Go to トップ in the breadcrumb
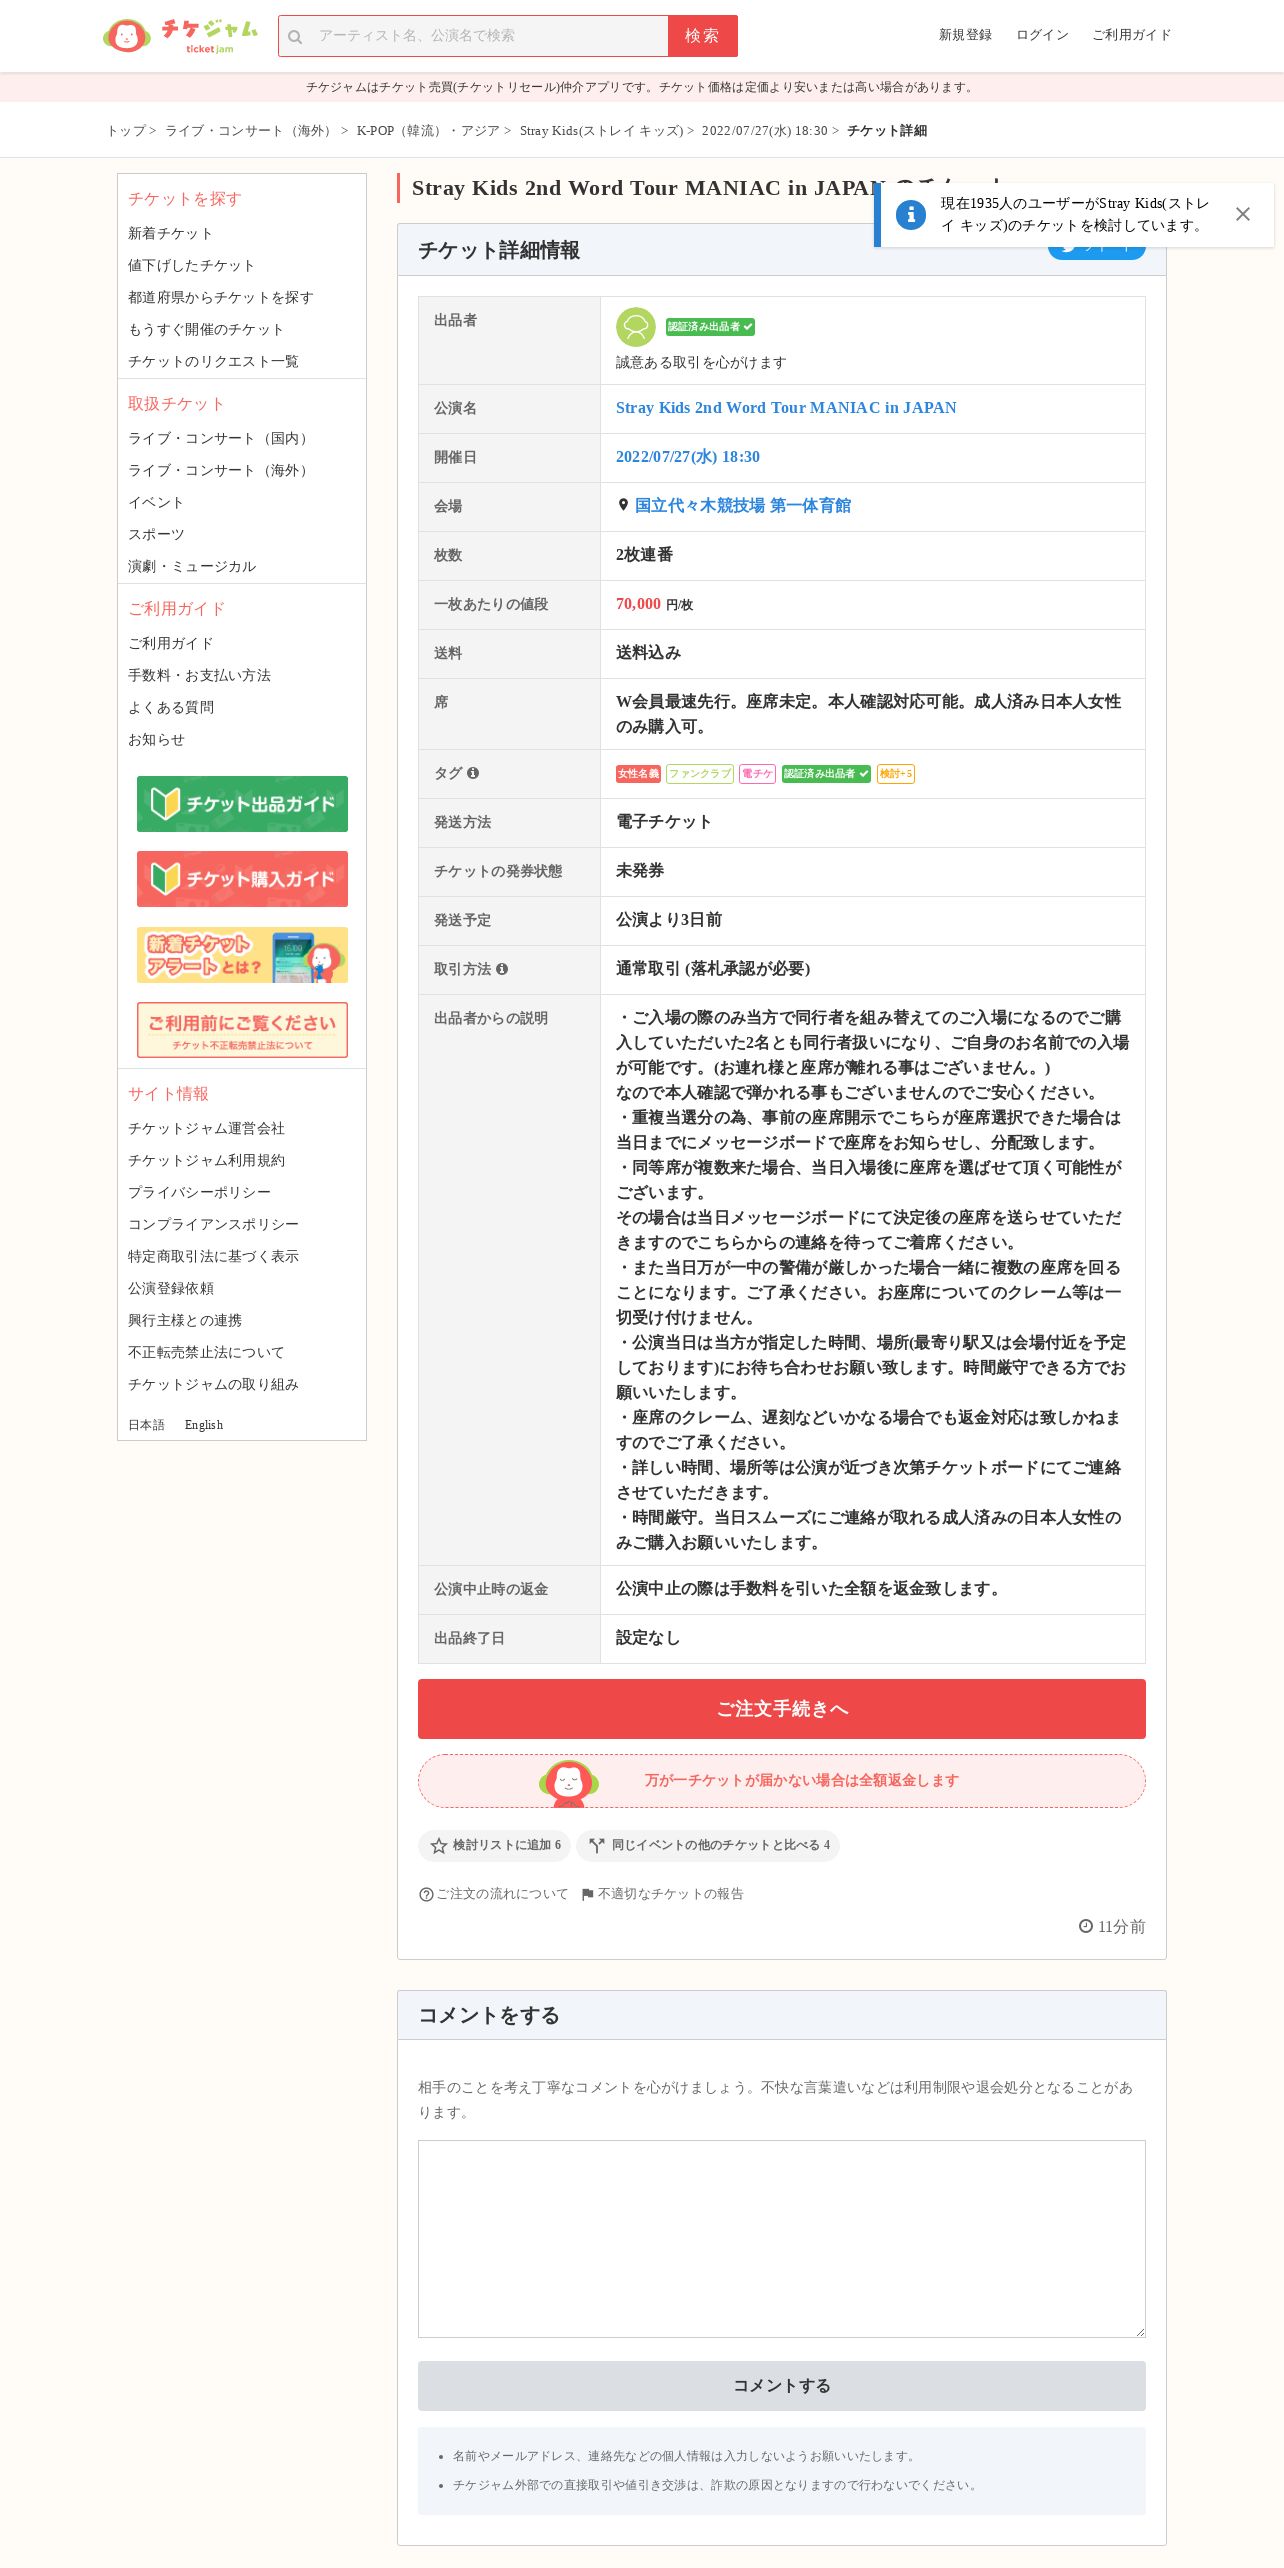The width and height of the screenshot is (1284, 2568). pos(126,131)
